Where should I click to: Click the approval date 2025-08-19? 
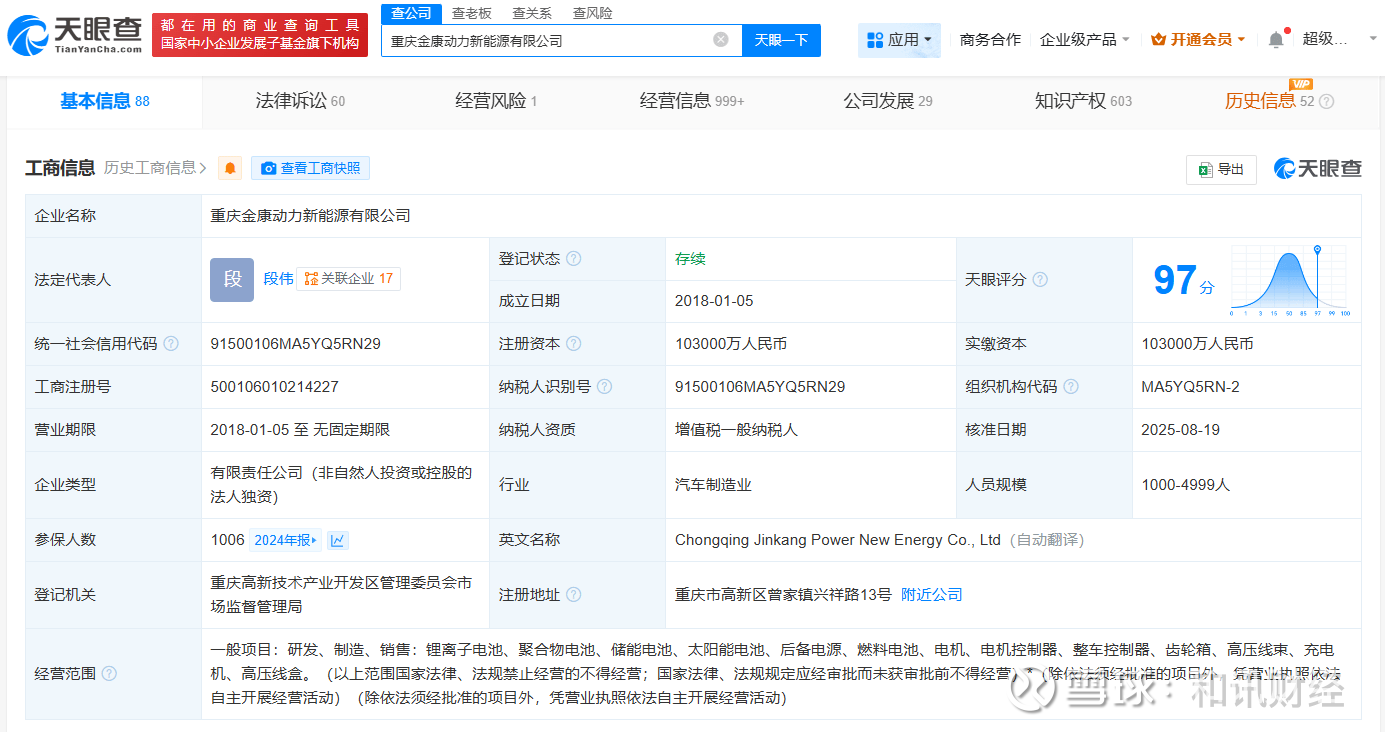pos(1183,430)
